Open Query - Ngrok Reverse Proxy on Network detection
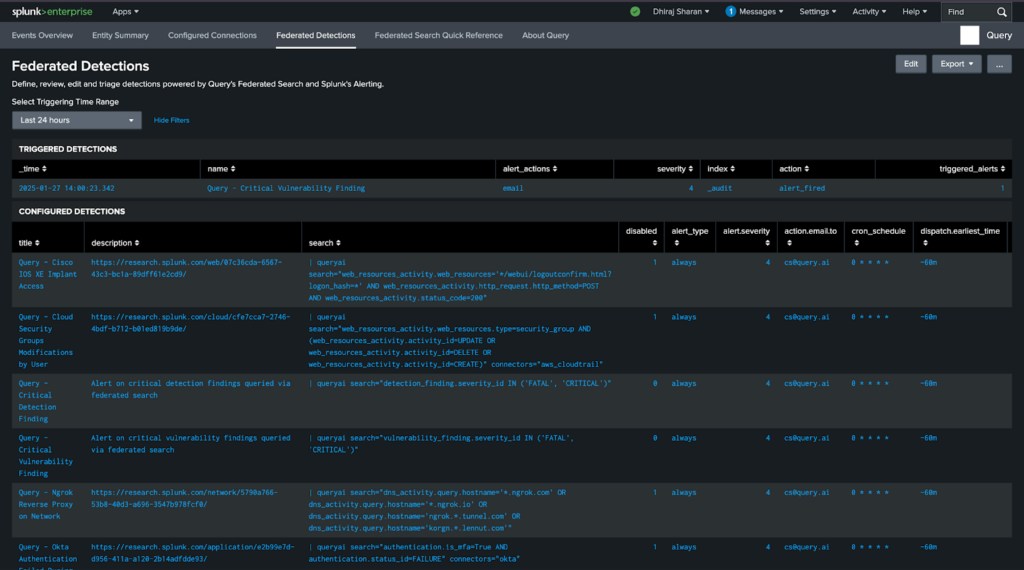This screenshot has width=1024, height=570. click(46, 504)
